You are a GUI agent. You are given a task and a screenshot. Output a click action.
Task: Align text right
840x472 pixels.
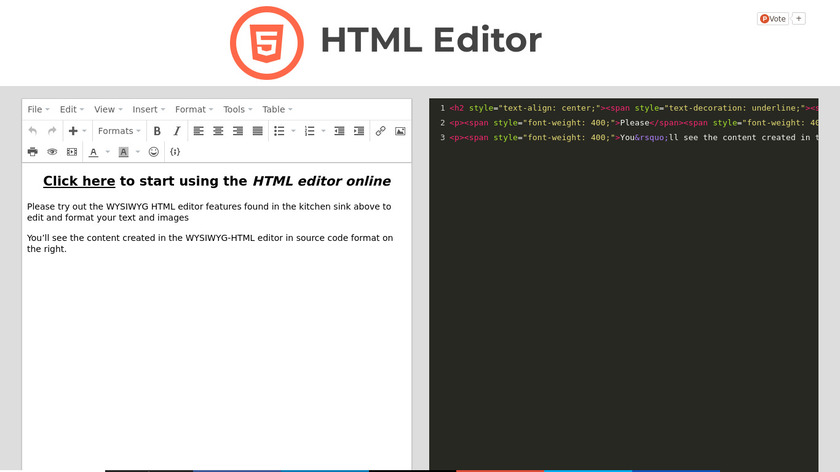238,131
